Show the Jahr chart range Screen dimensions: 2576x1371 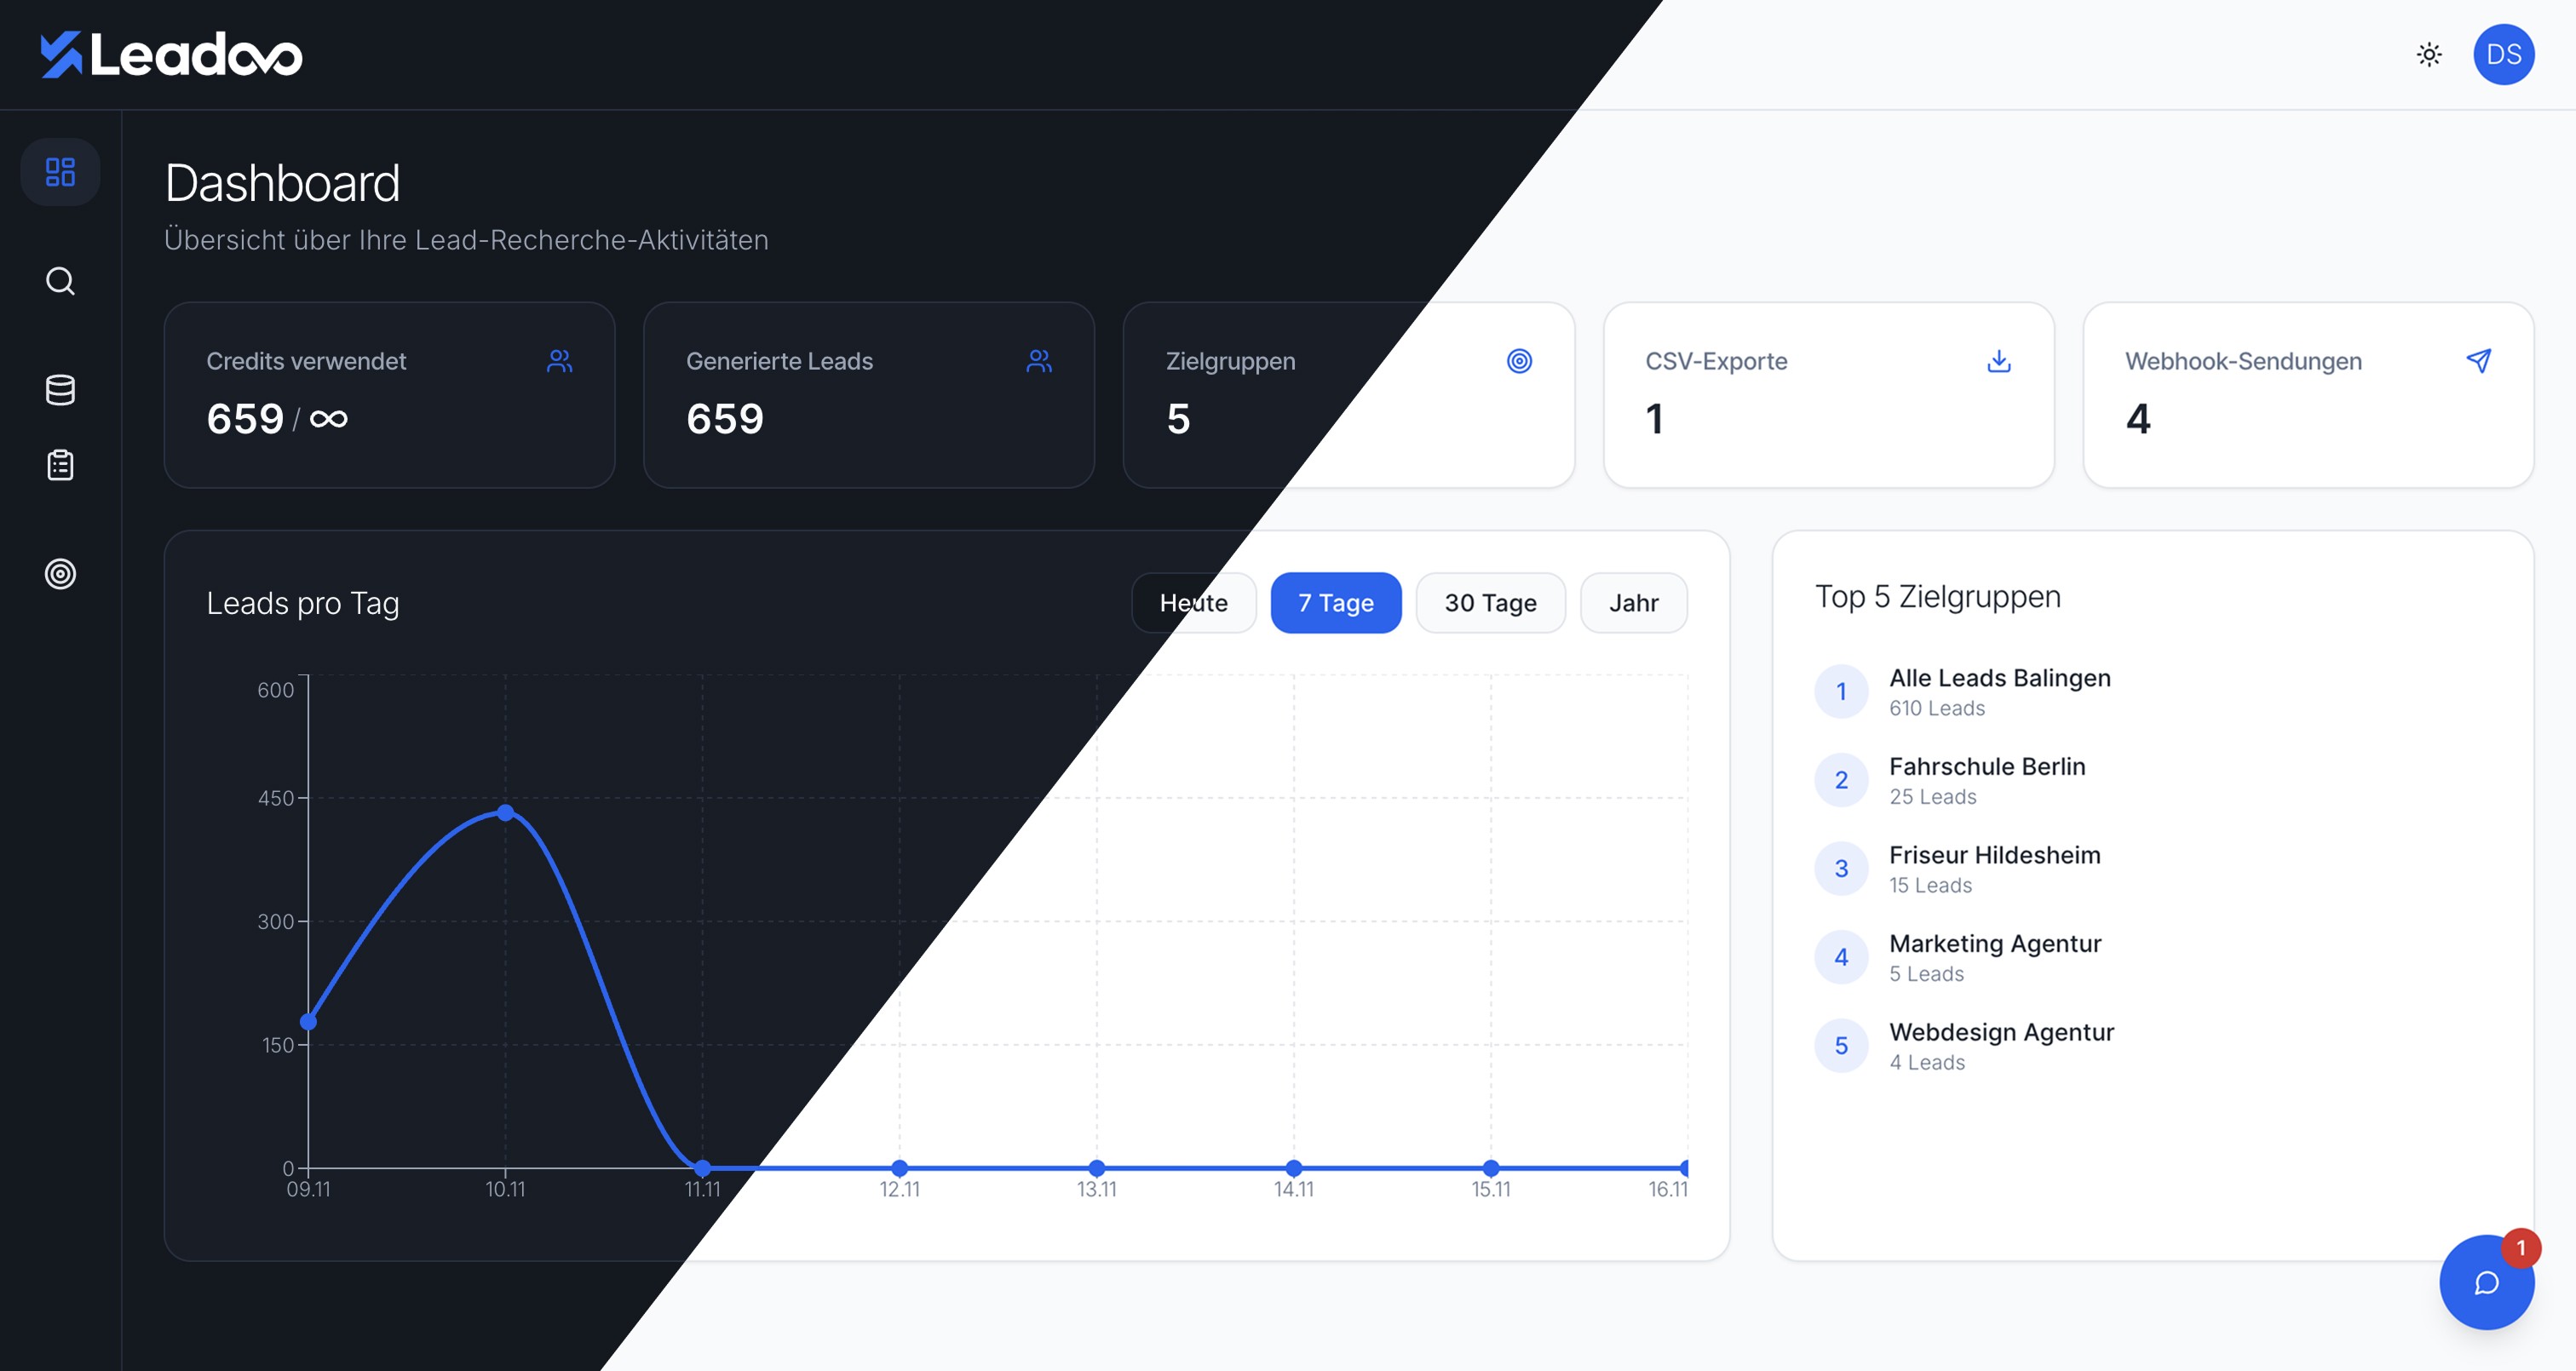(1633, 603)
